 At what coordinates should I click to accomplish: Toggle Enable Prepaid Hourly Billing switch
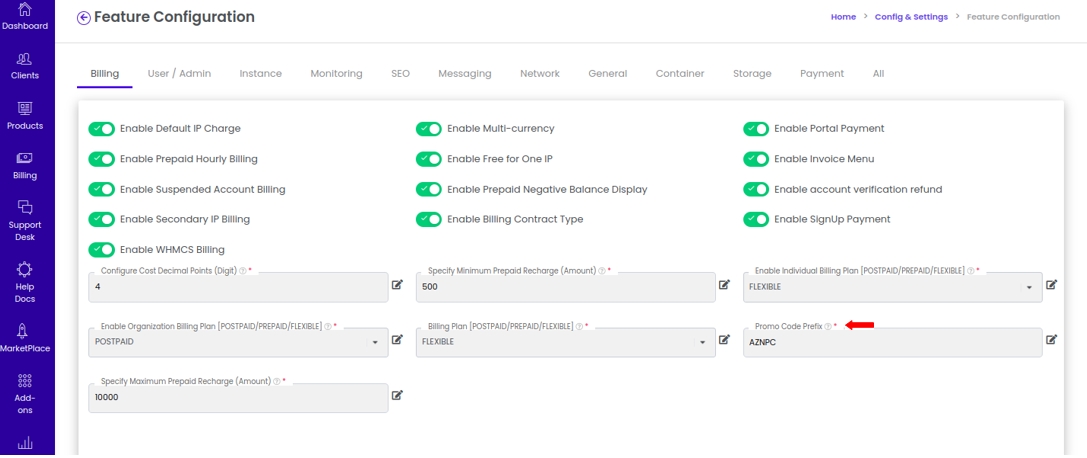[101, 159]
